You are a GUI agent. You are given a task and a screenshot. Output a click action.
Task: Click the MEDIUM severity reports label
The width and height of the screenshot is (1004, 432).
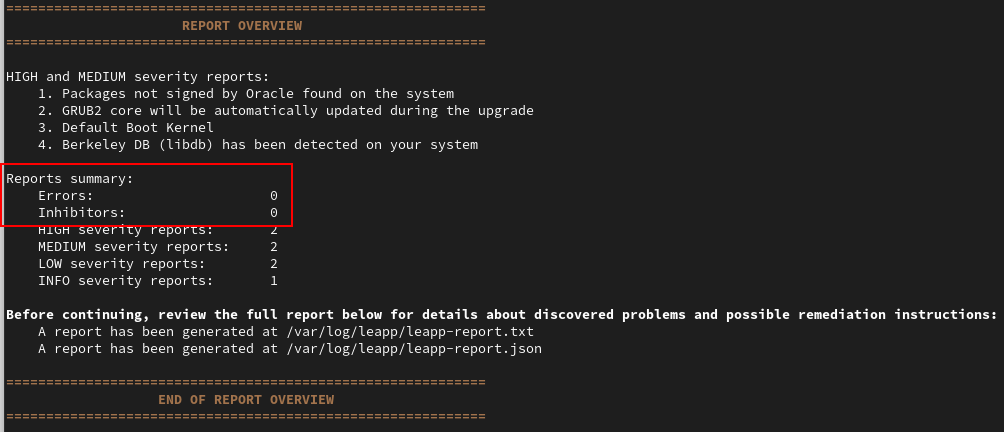tap(134, 246)
